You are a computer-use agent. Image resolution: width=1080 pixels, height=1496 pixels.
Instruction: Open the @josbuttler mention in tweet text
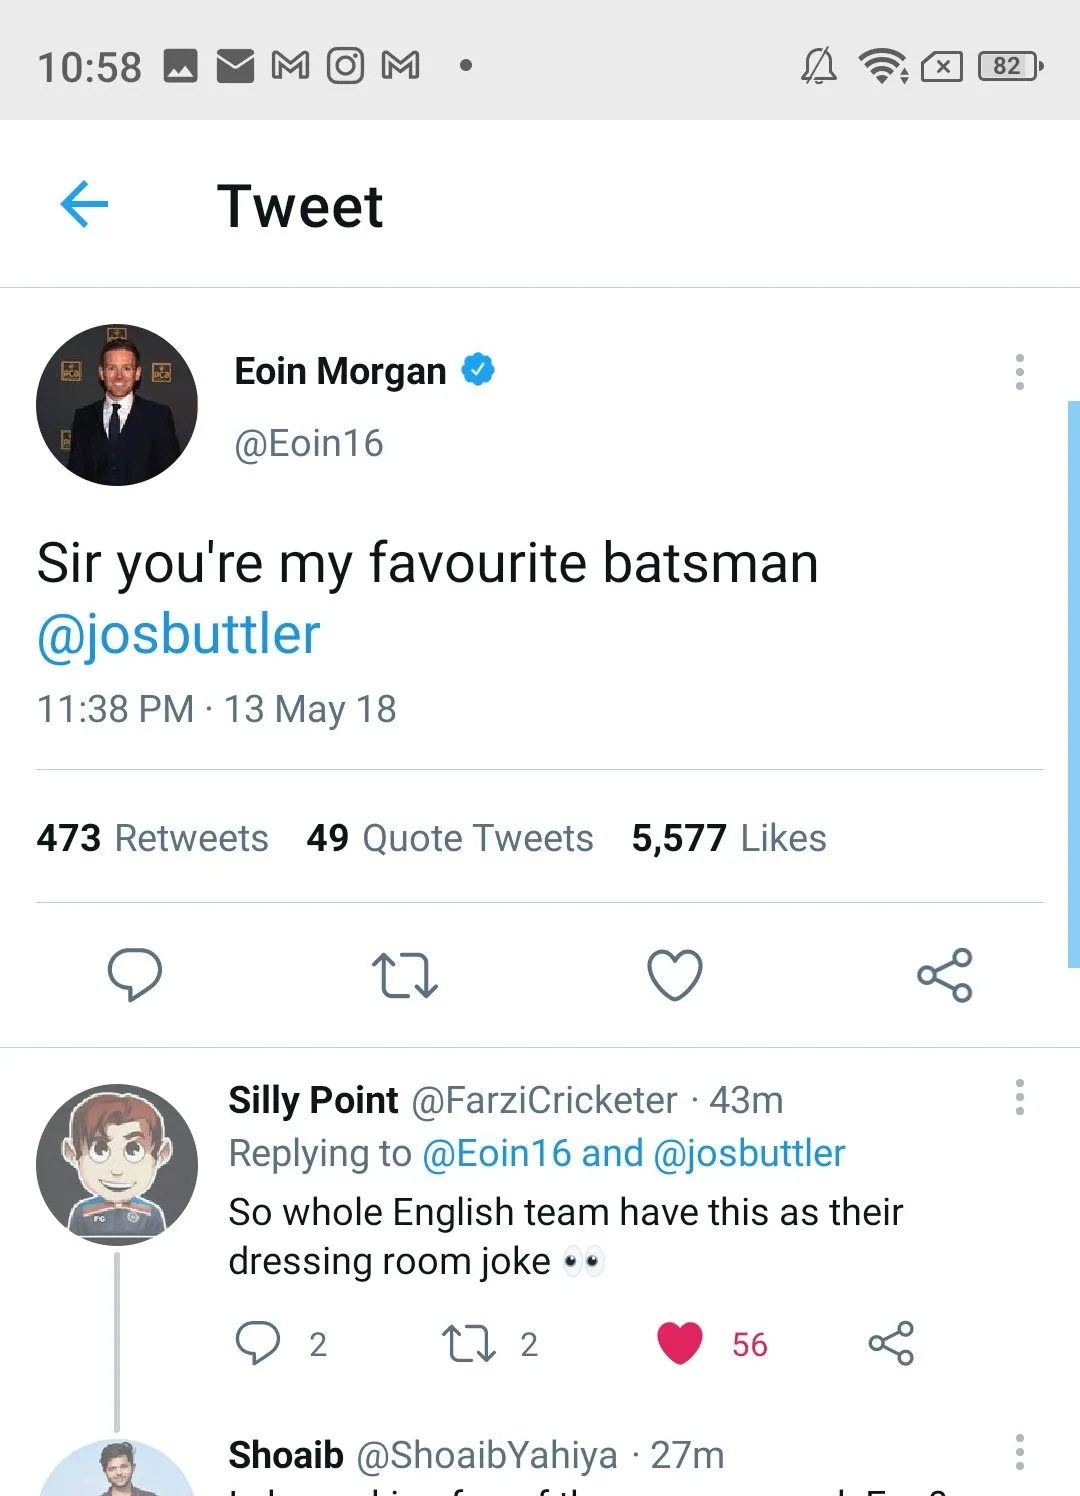pos(179,635)
